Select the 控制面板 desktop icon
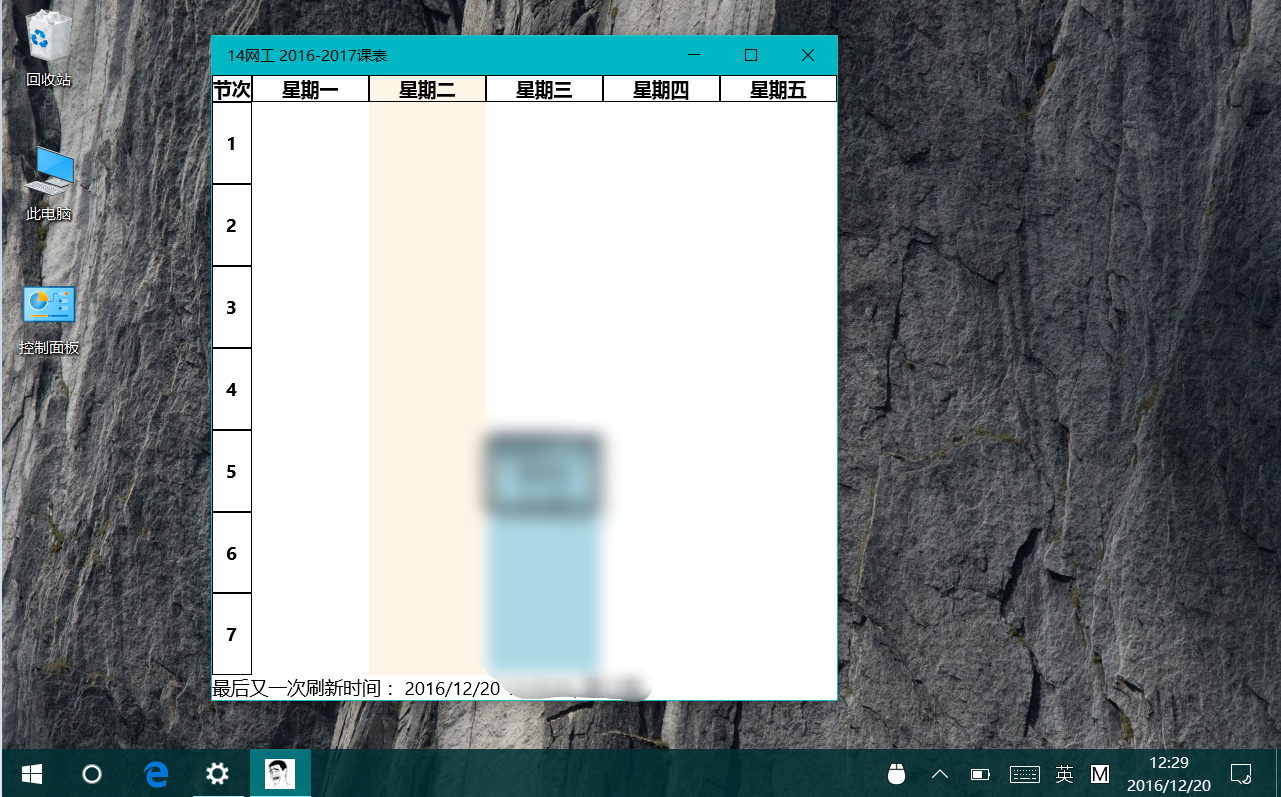Viewport: 1281px width, 797px height. click(x=49, y=318)
